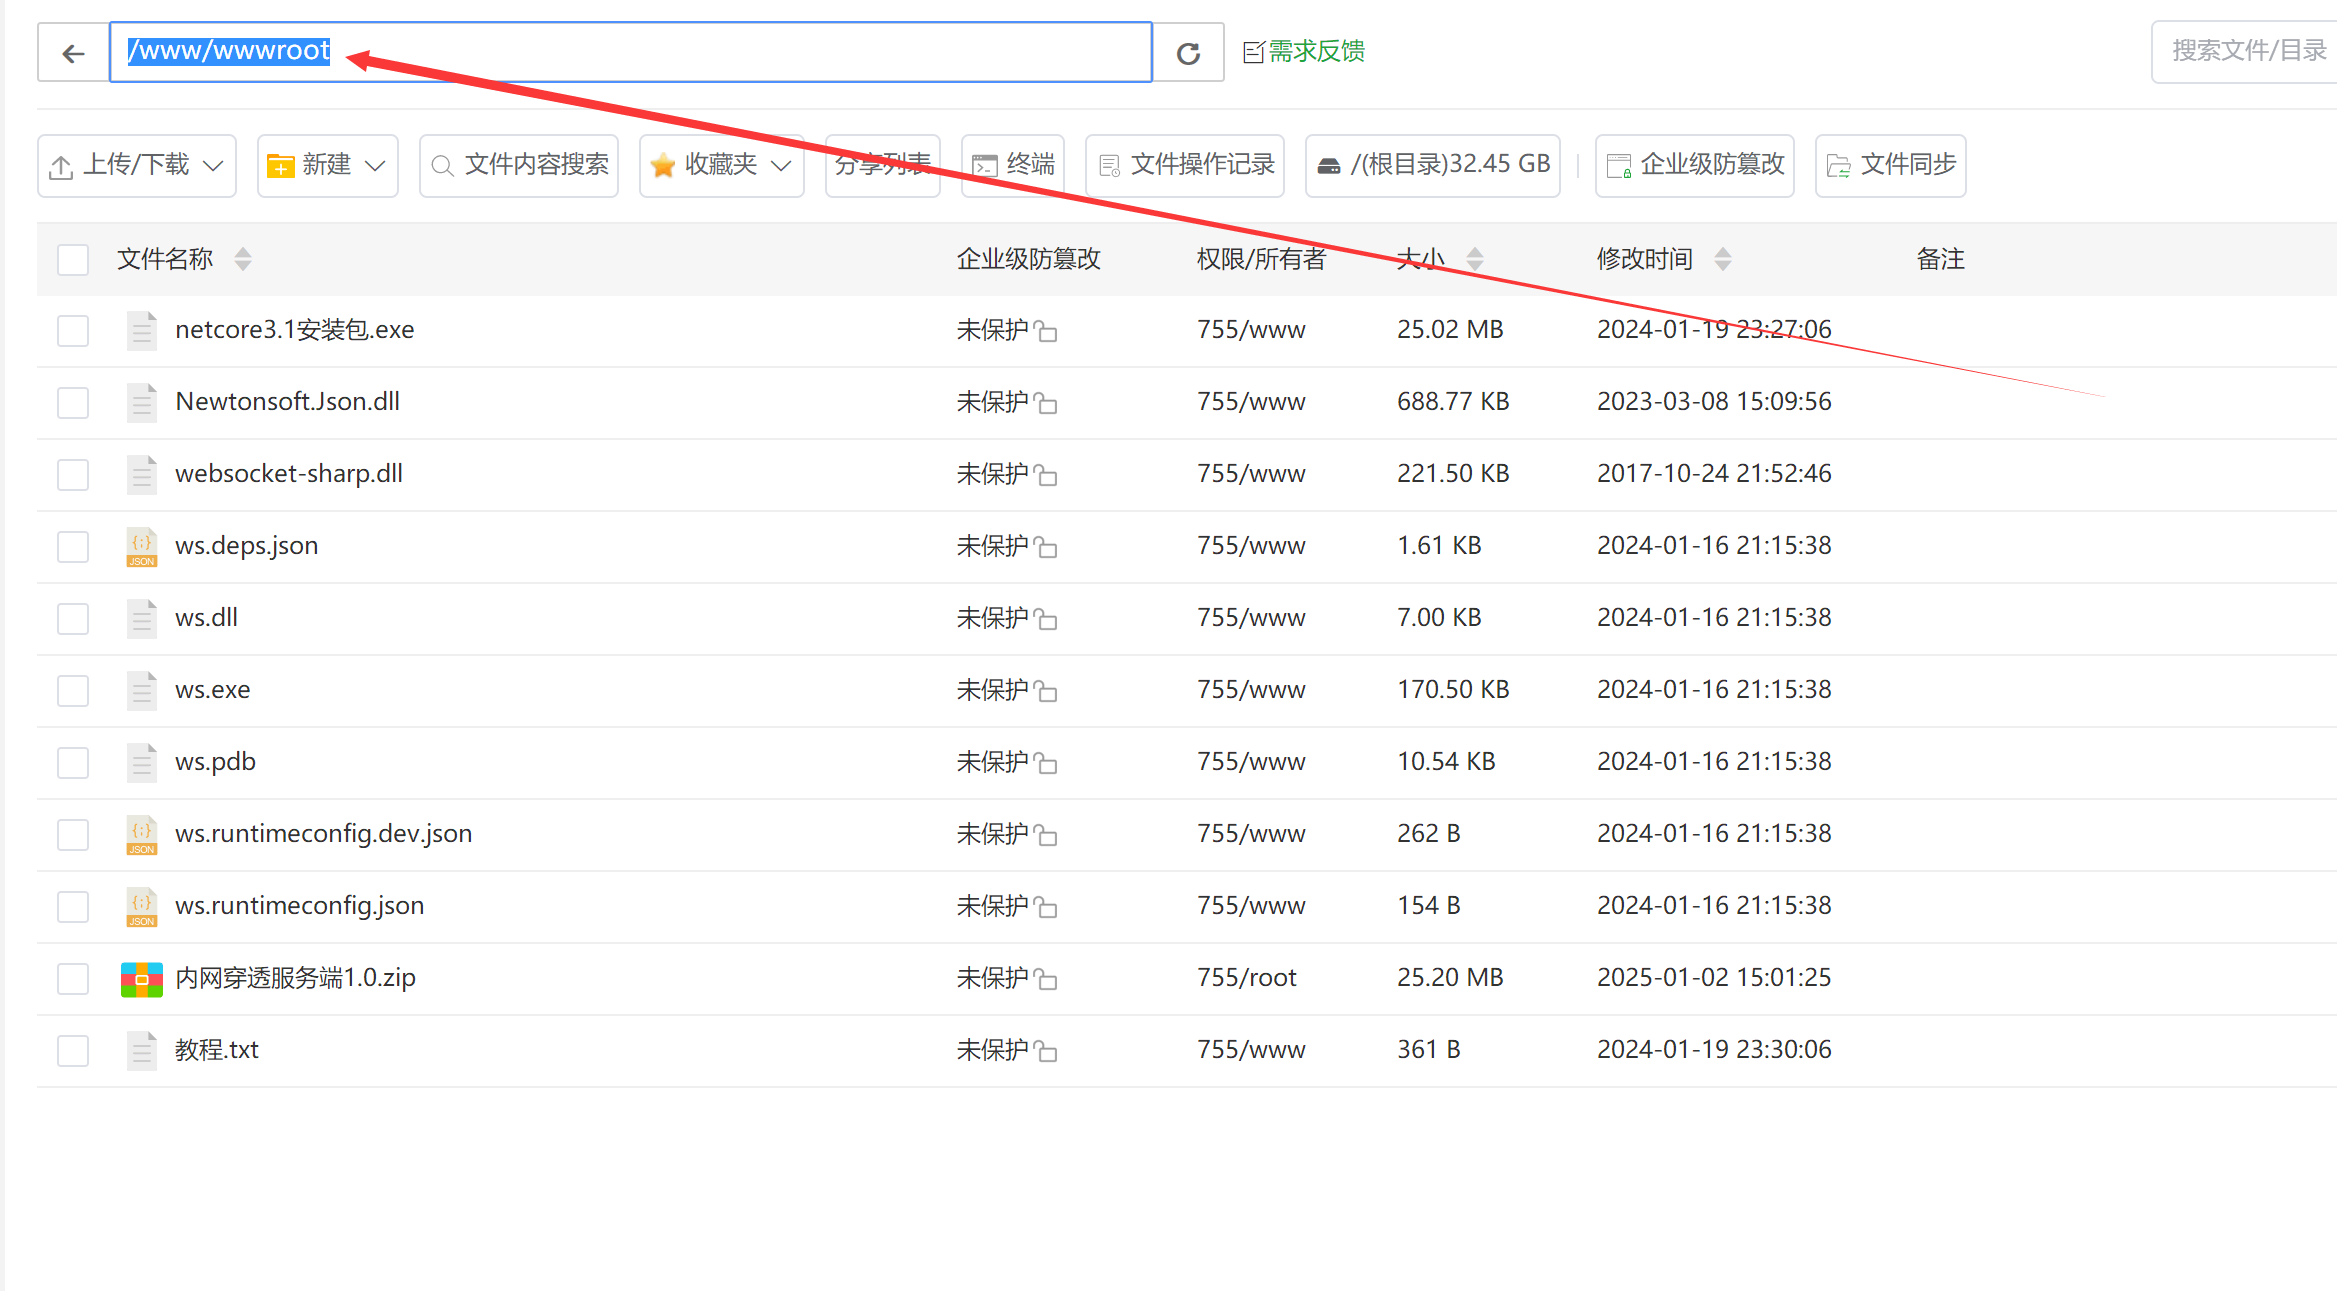2337x1291 pixels.
Task: Click the refresh directory icon
Action: click(1188, 53)
